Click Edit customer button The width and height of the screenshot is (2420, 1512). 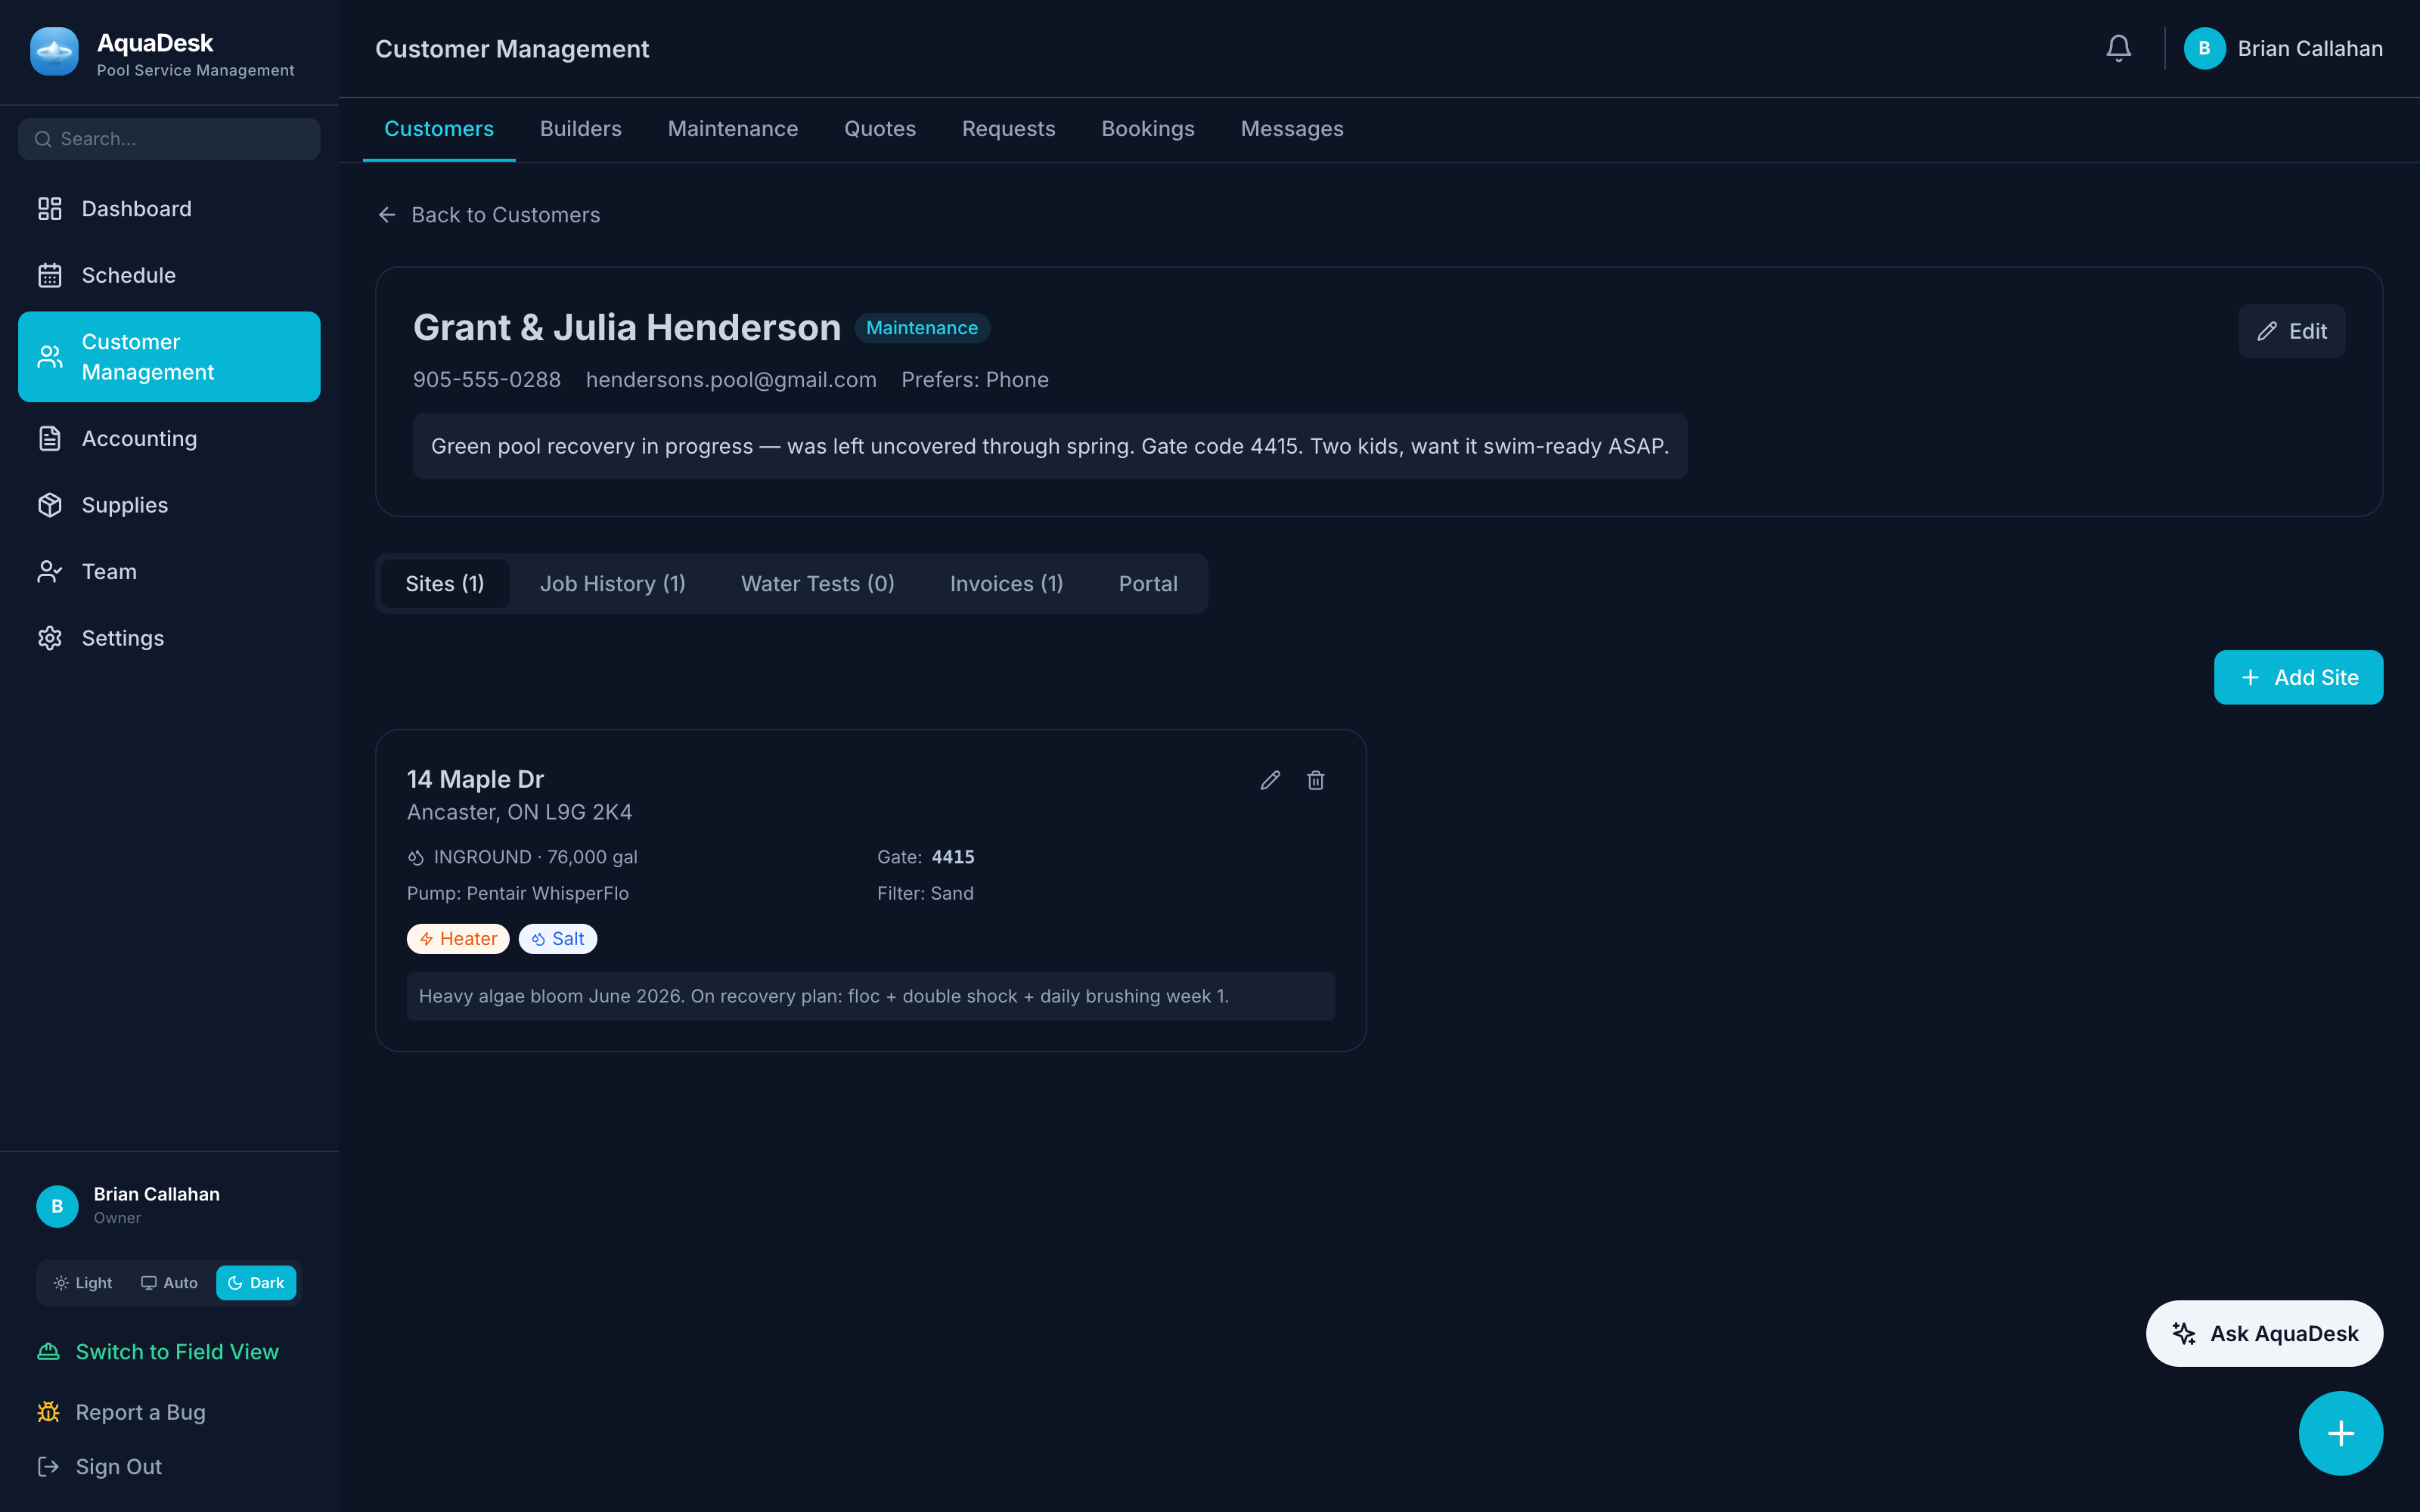pyautogui.click(x=2292, y=331)
